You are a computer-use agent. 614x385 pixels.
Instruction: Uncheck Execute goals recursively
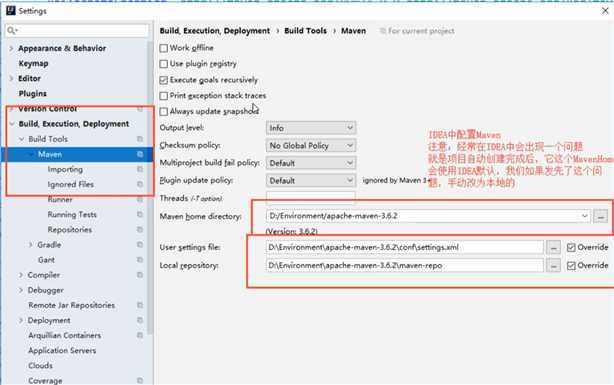click(x=164, y=80)
